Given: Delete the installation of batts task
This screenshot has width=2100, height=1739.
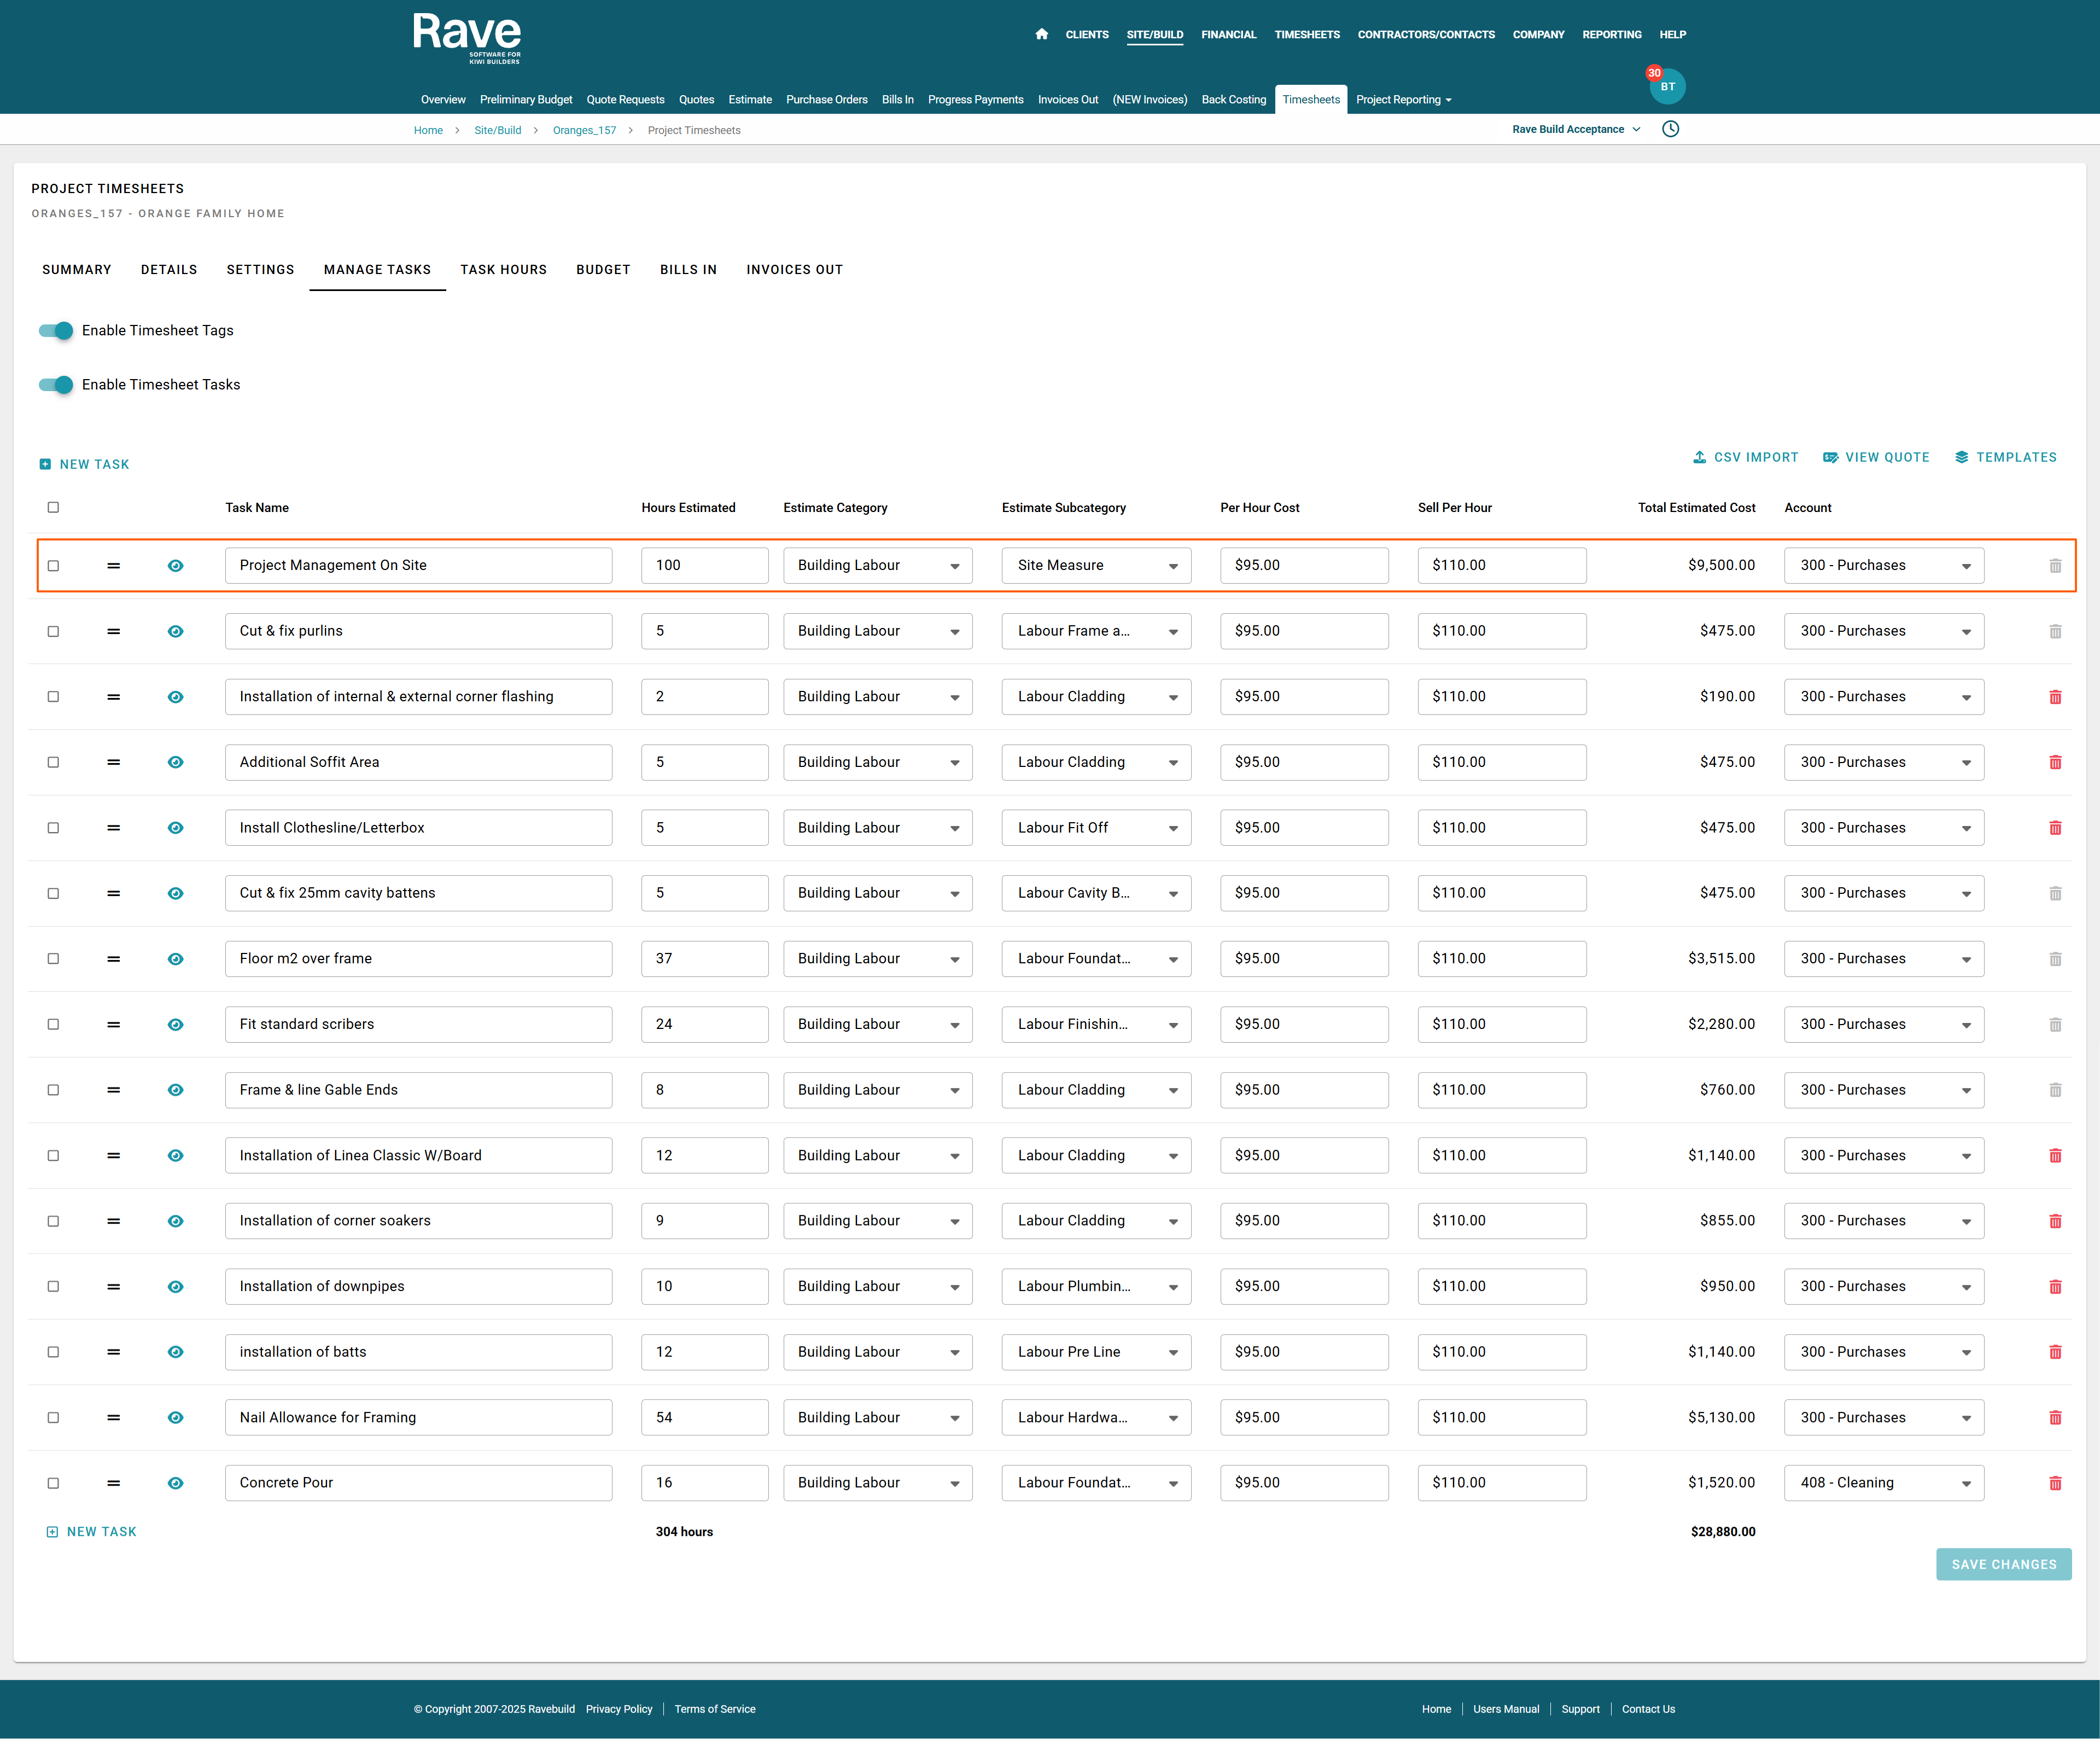Looking at the screenshot, I should click(x=2055, y=1352).
